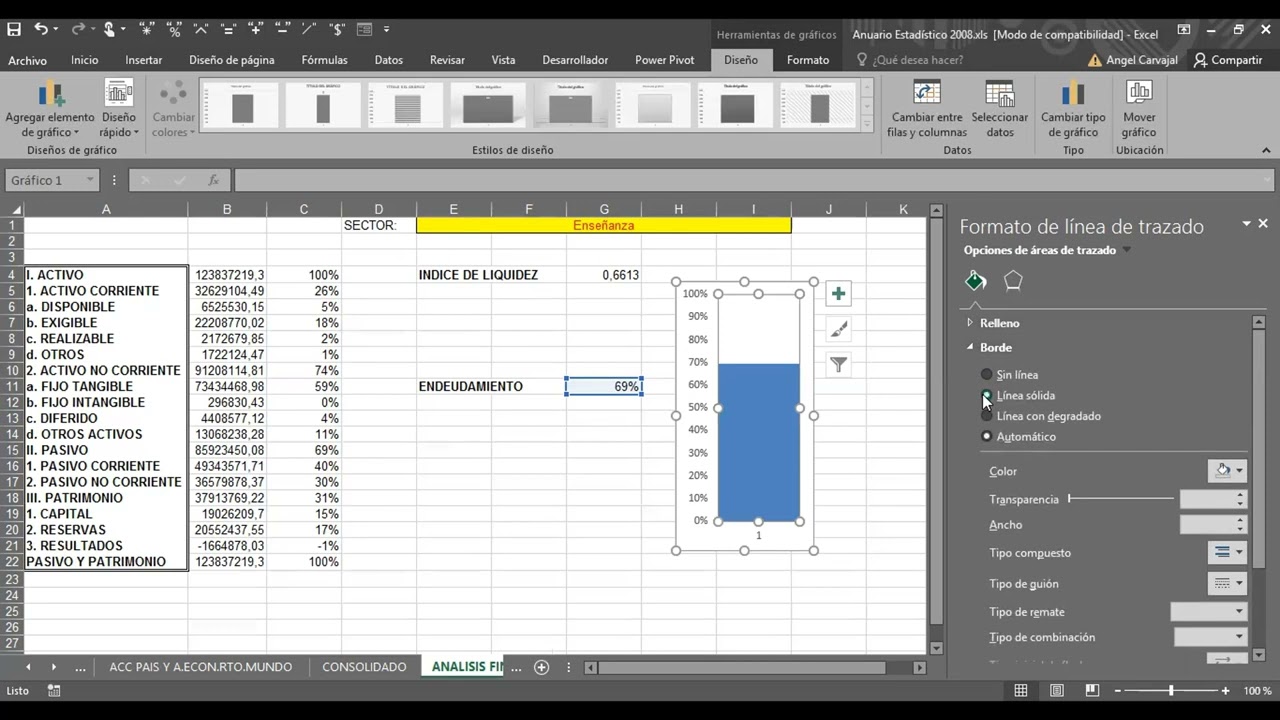Click Cambiar entre filas y columnas
This screenshot has height=720, width=1280.
tap(927, 110)
